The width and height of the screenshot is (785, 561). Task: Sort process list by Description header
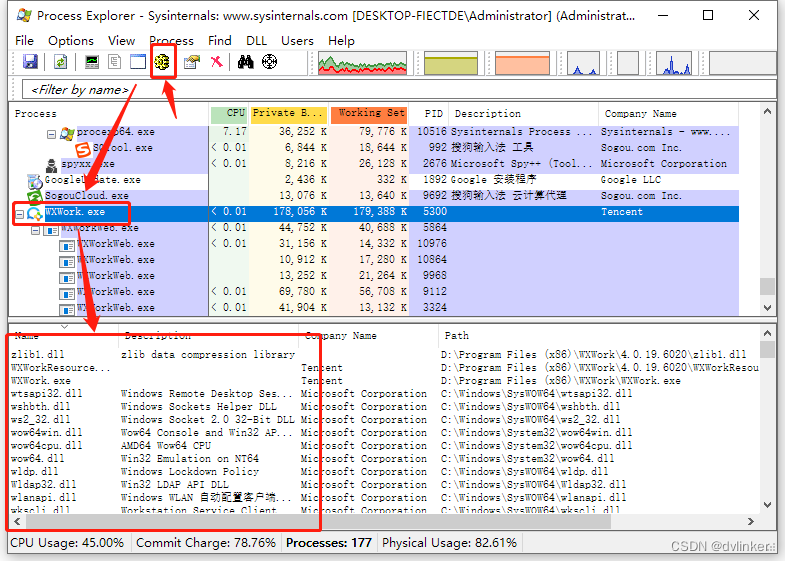coord(524,114)
